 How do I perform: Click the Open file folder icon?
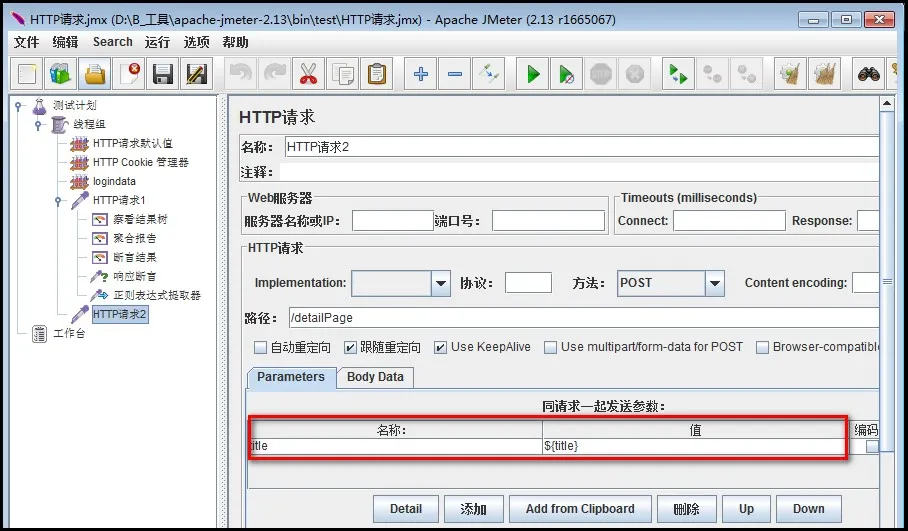click(x=94, y=74)
